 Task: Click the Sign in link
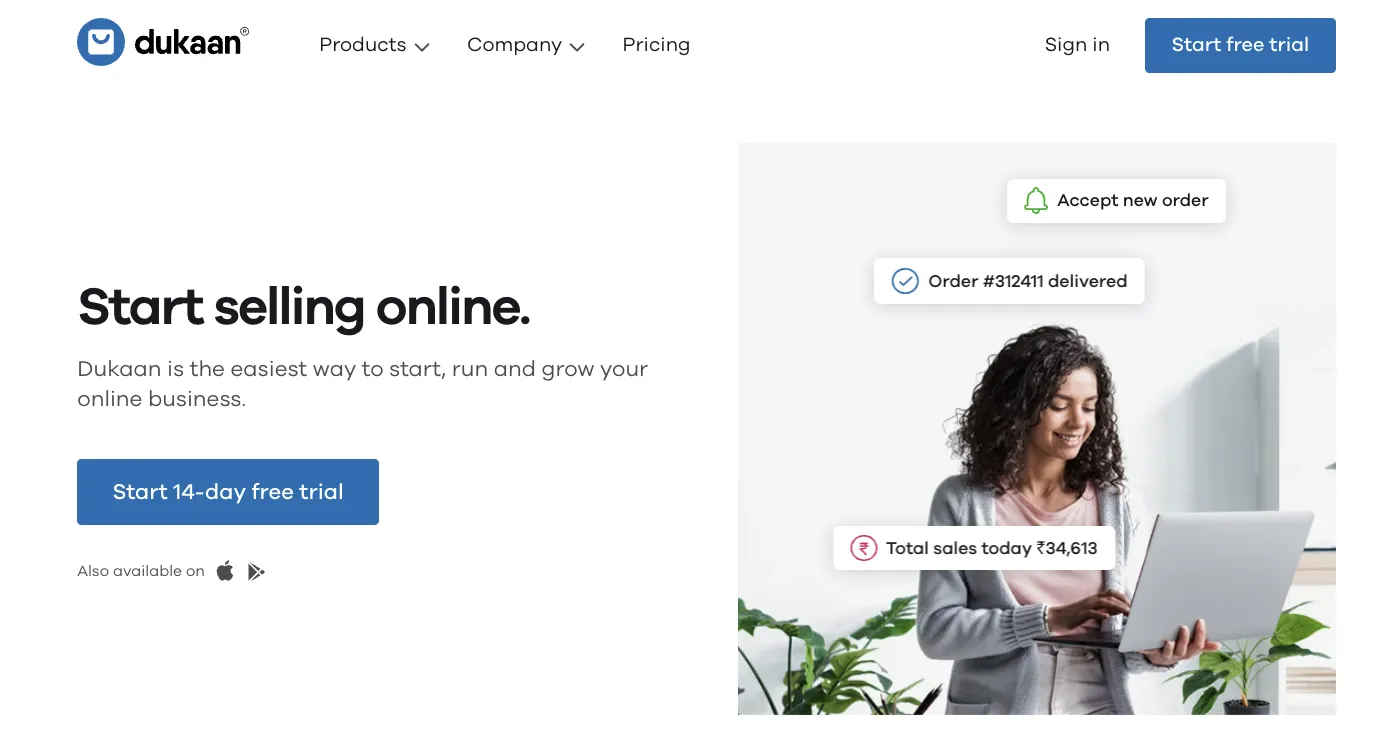pyautogui.click(x=1077, y=45)
